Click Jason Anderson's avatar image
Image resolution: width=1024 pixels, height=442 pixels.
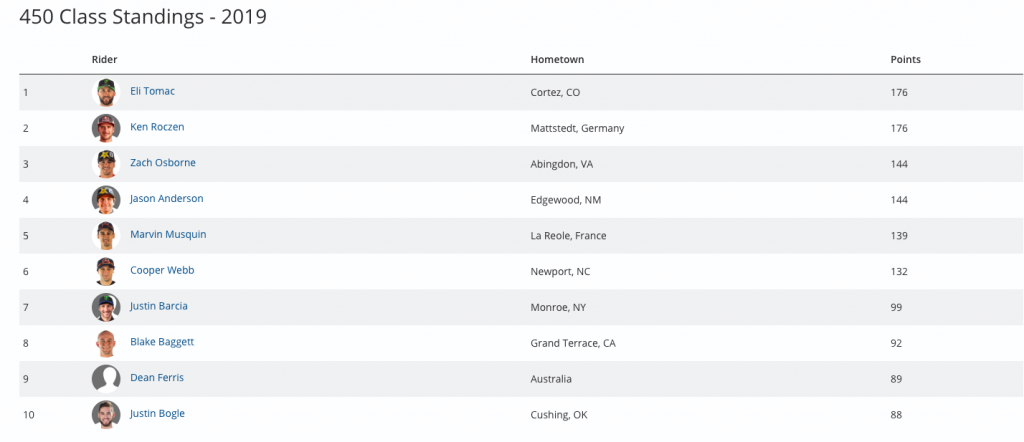pyautogui.click(x=106, y=200)
